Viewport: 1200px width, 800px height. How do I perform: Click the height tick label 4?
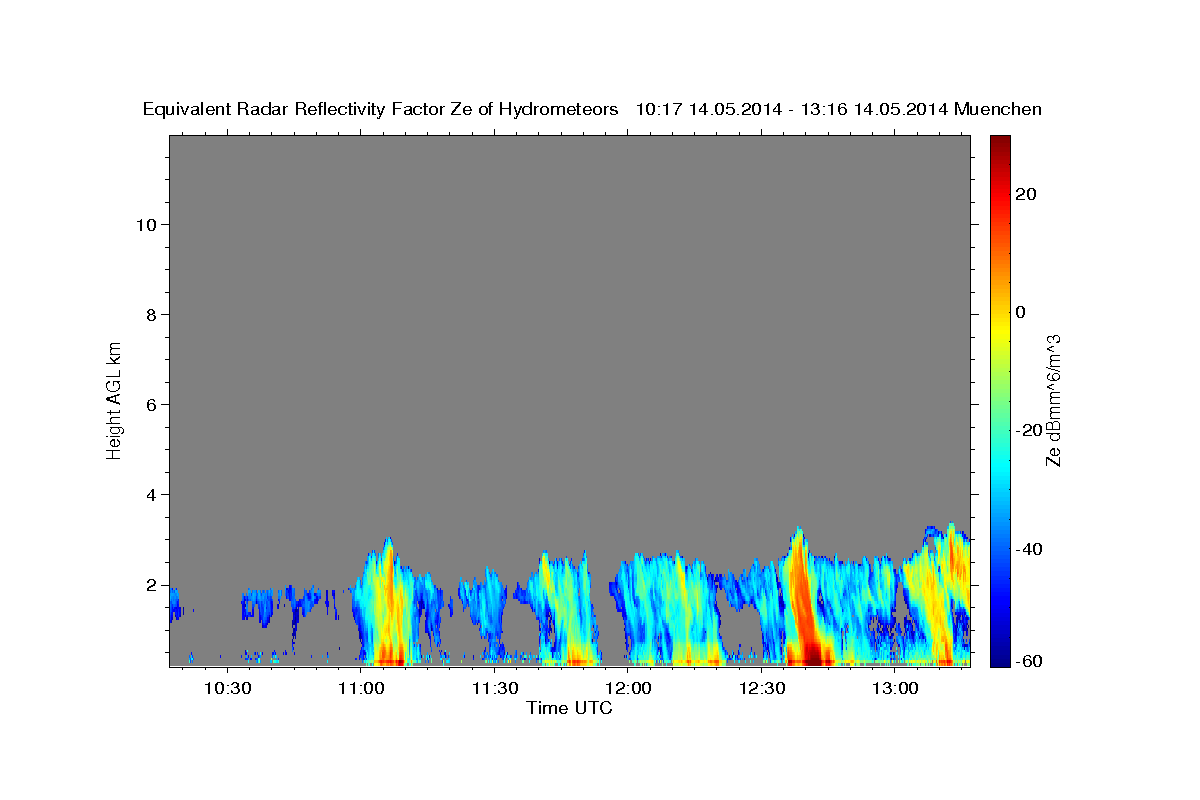[x=152, y=495]
